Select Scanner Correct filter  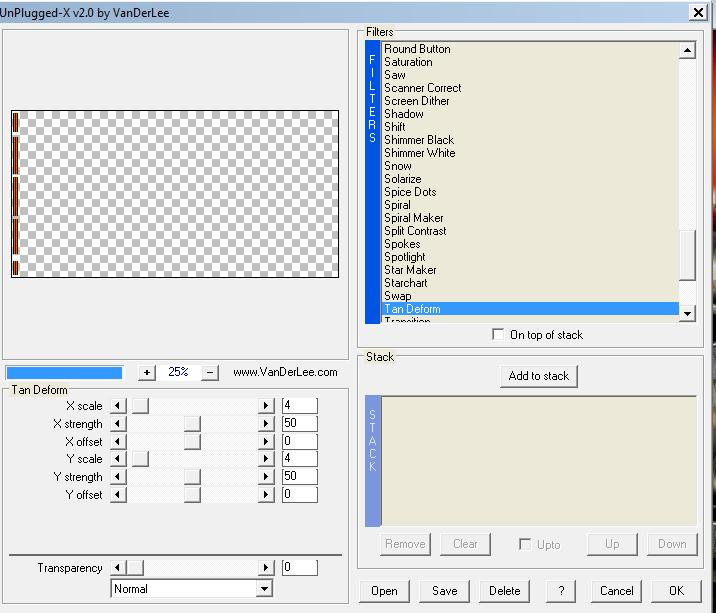point(422,88)
